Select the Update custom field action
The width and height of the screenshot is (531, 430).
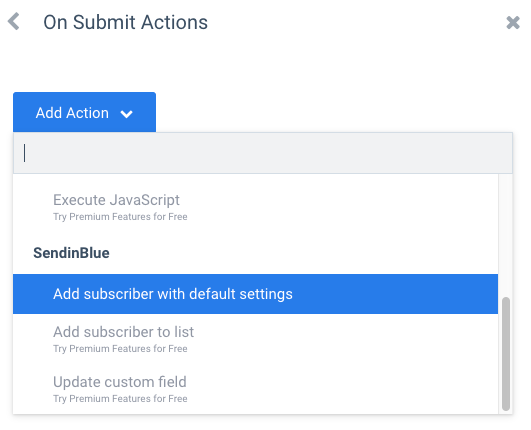click(x=120, y=382)
